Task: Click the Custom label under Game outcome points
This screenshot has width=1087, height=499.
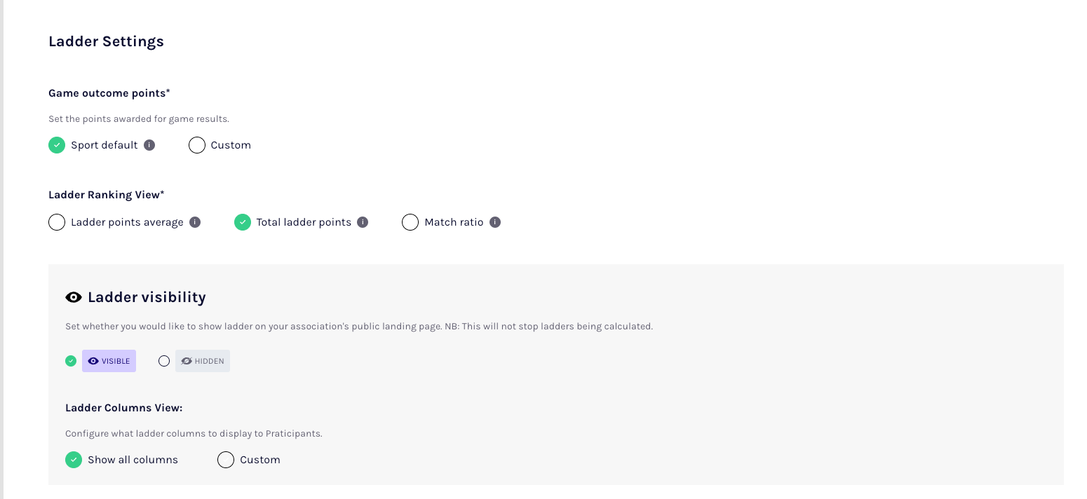Action: click(231, 145)
